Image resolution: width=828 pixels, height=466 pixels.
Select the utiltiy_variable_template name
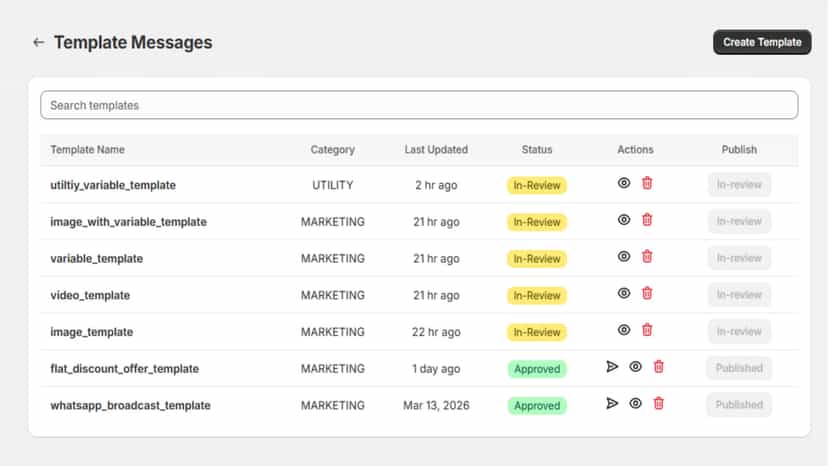click(113, 185)
